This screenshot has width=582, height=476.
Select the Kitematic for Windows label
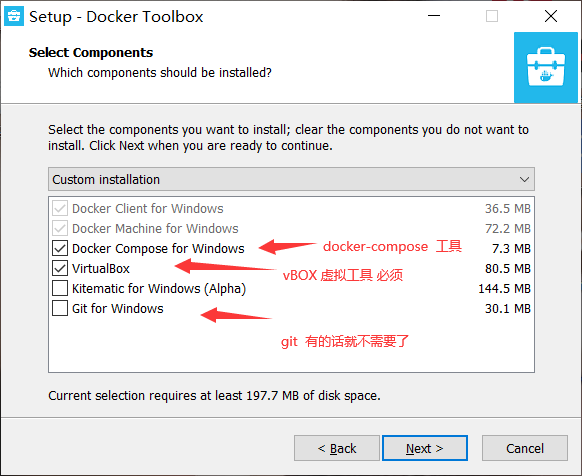[x=159, y=288]
